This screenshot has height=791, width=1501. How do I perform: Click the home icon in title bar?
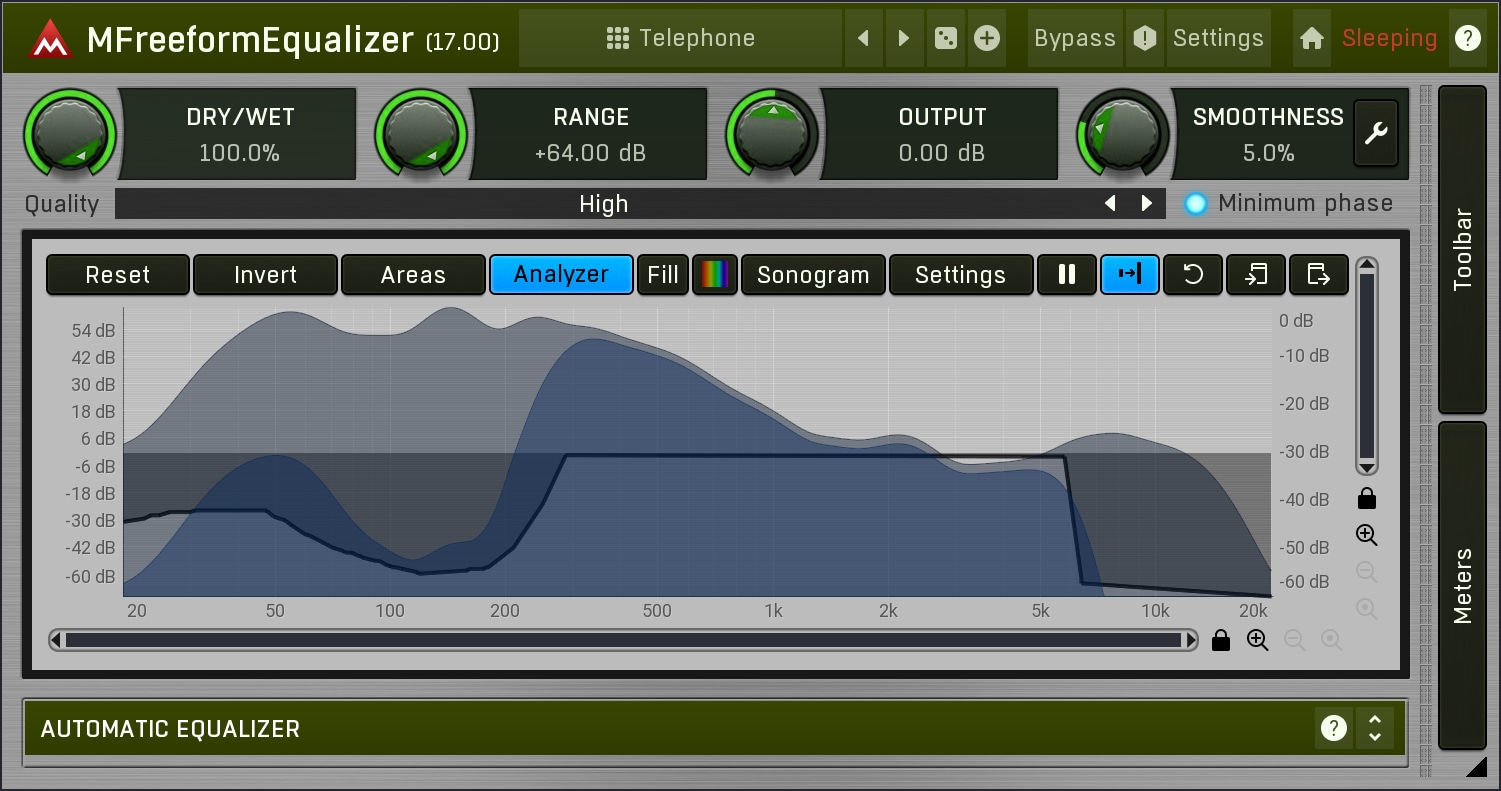point(1312,38)
